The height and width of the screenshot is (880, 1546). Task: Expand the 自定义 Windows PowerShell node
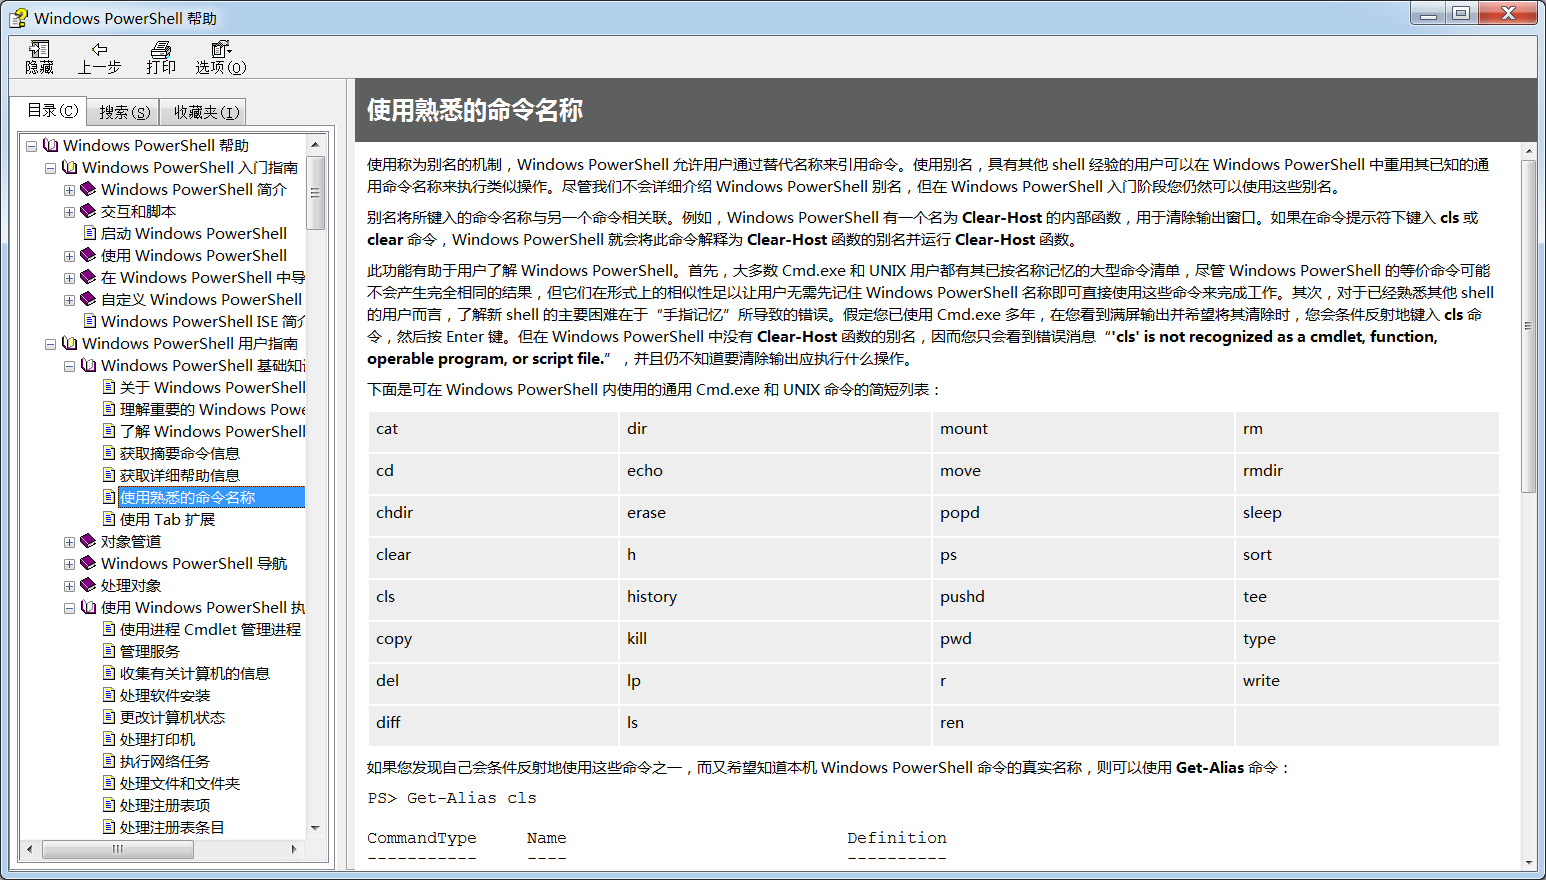tap(69, 300)
